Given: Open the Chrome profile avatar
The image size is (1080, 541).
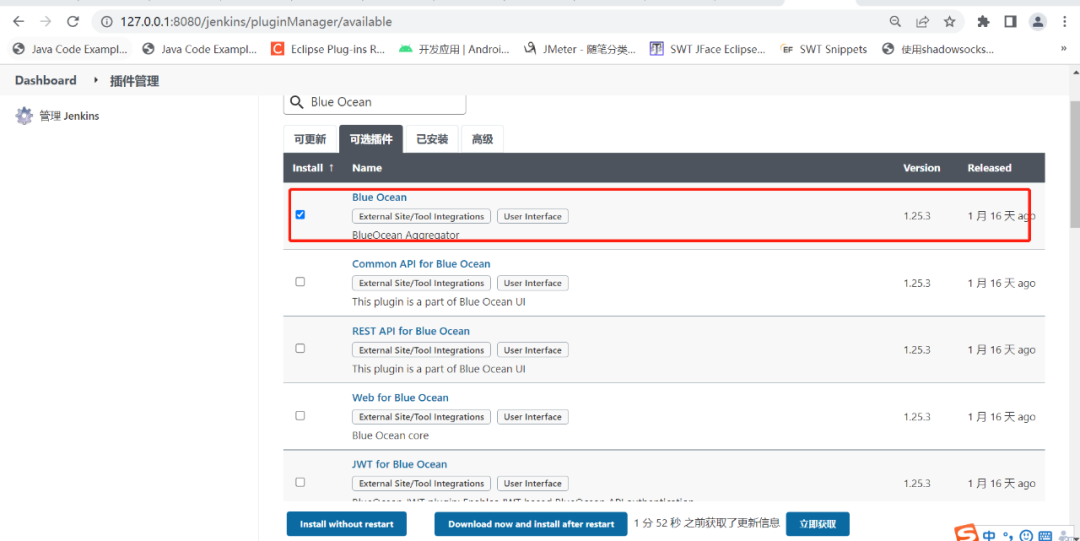Looking at the screenshot, I should (x=1038, y=22).
